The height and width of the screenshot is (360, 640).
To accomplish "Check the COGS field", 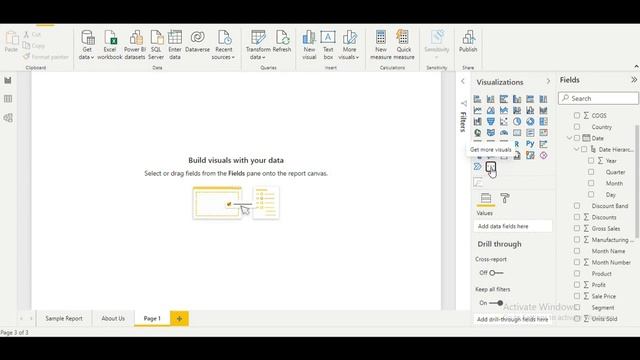I will (x=577, y=116).
